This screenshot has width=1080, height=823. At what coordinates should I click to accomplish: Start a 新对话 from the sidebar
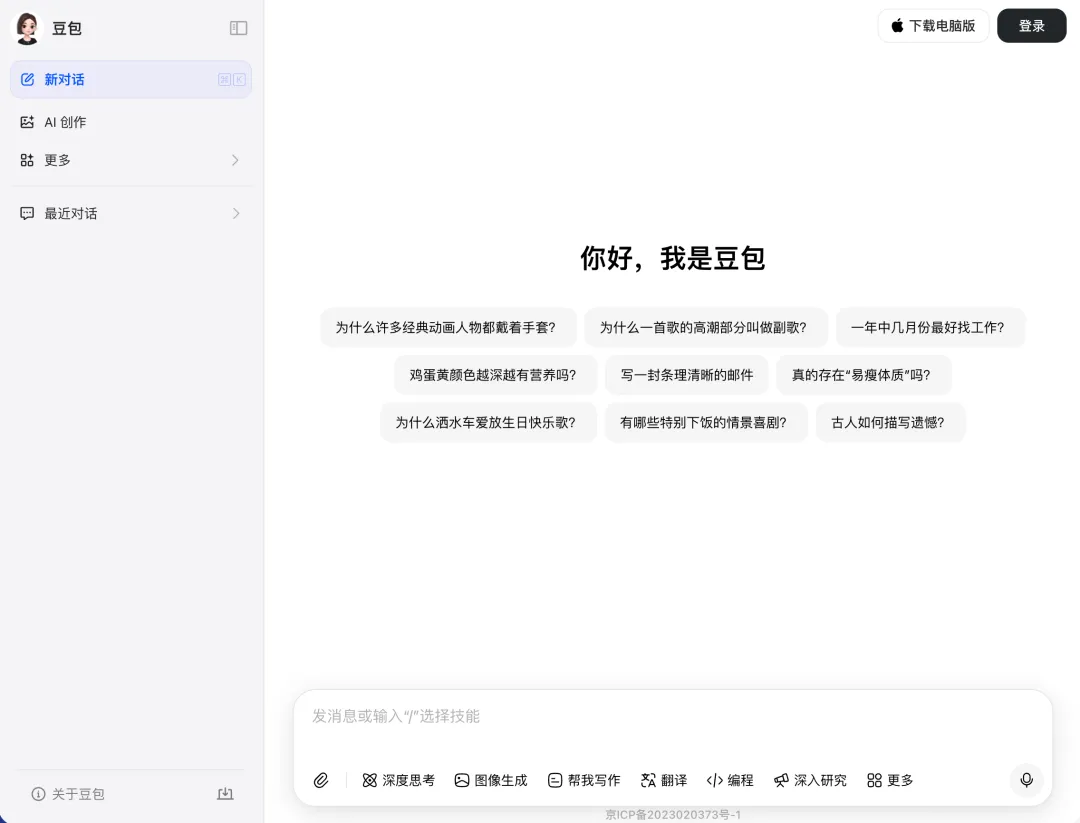131,79
